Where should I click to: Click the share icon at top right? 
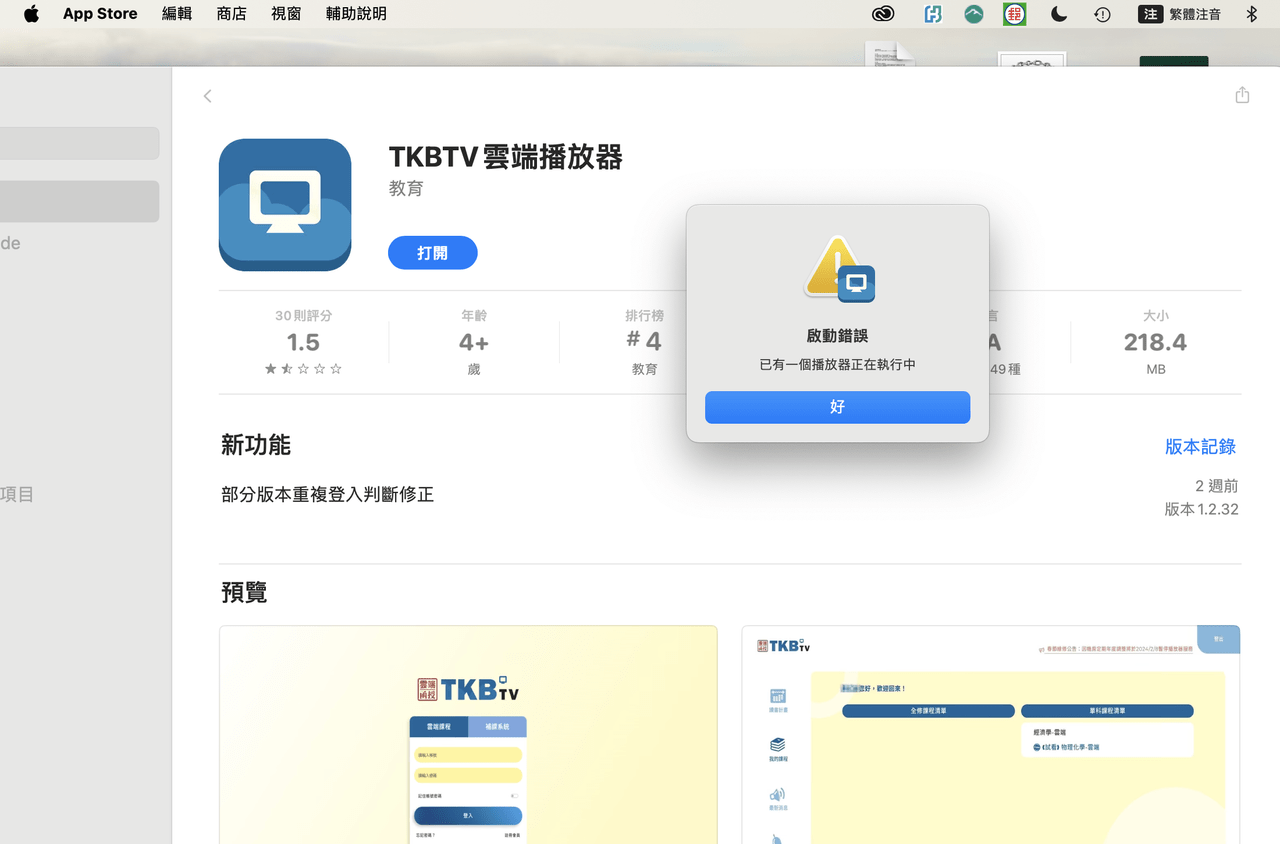(1242, 94)
